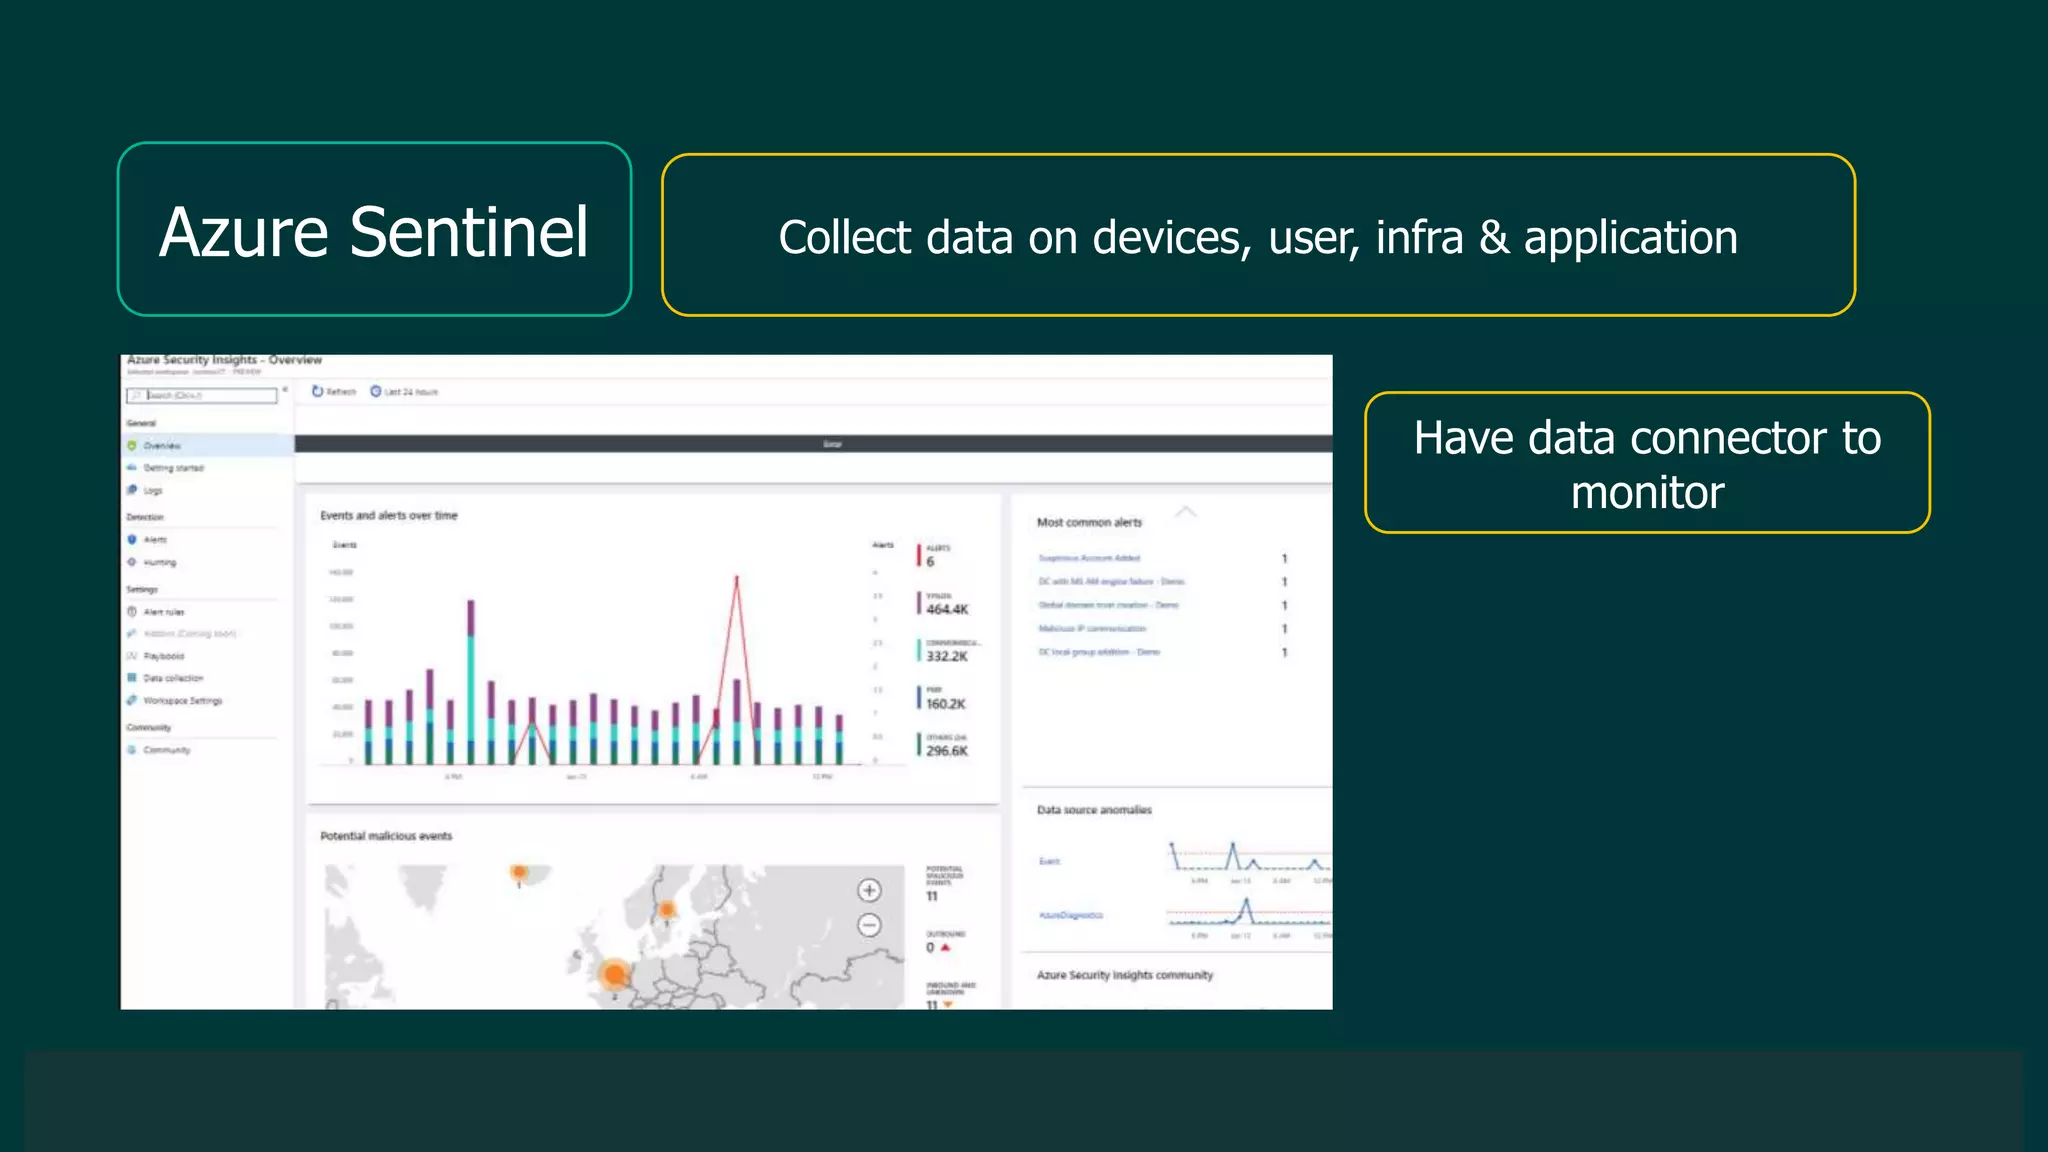The height and width of the screenshot is (1152, 2048).
Task: Click the Data source anomalies heading
Action: [x=1094, y=810]
